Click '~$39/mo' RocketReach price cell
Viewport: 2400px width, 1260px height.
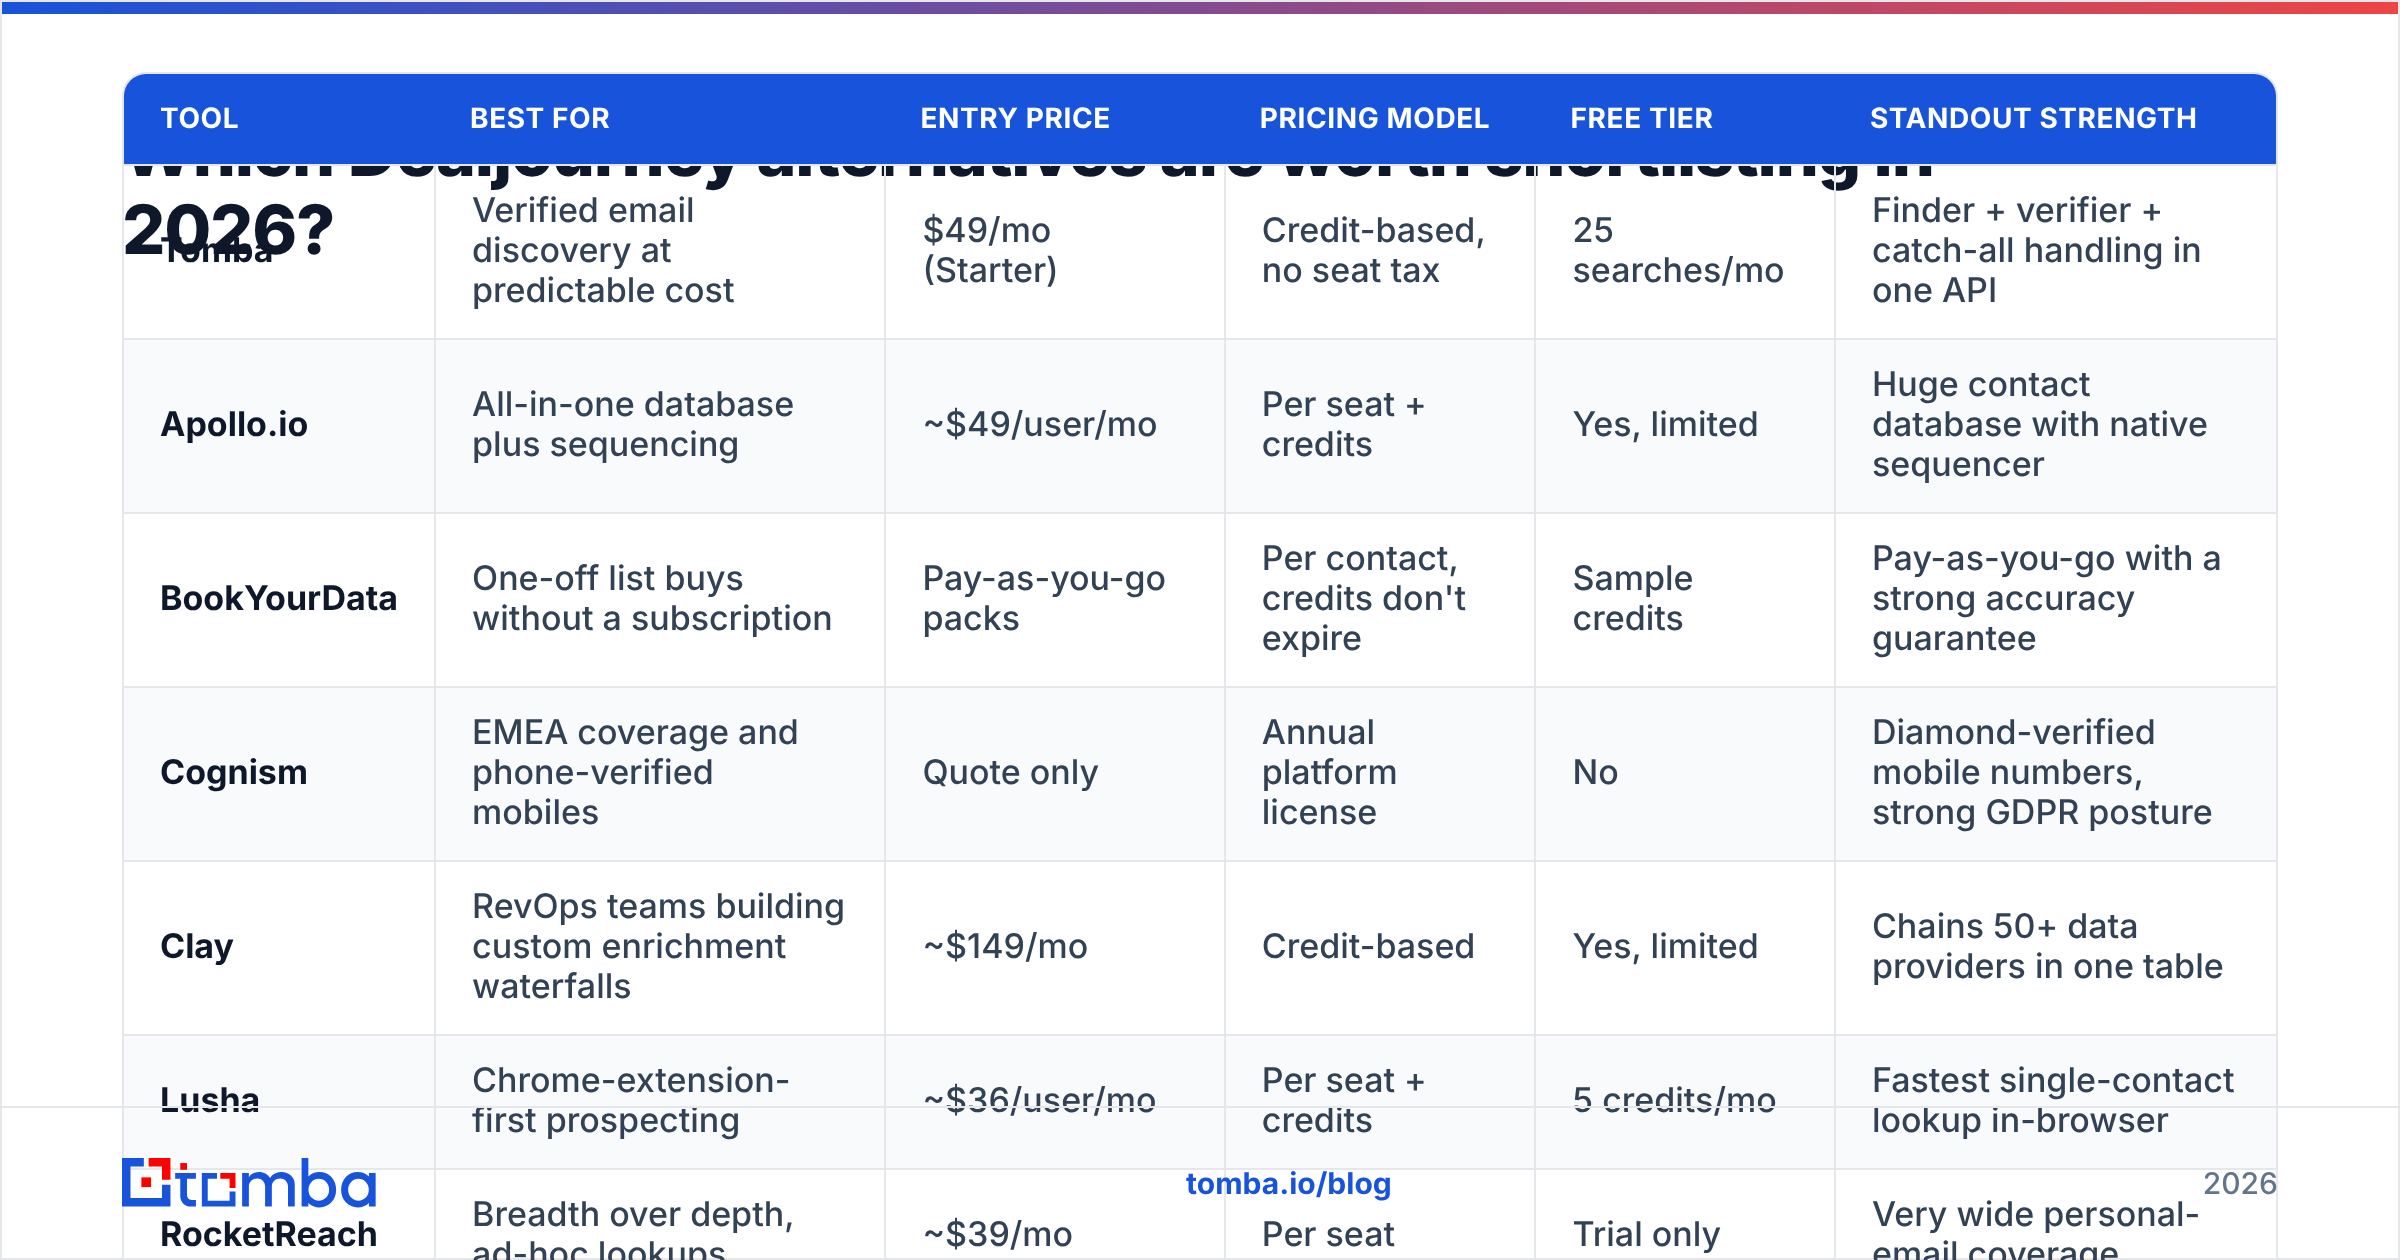click(x=997, y=1234)
